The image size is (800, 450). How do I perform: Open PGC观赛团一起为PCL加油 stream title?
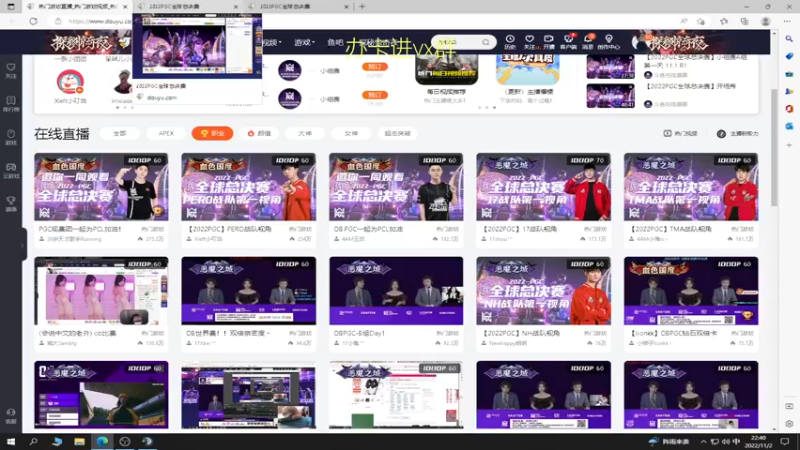click(x=80, y=229)
